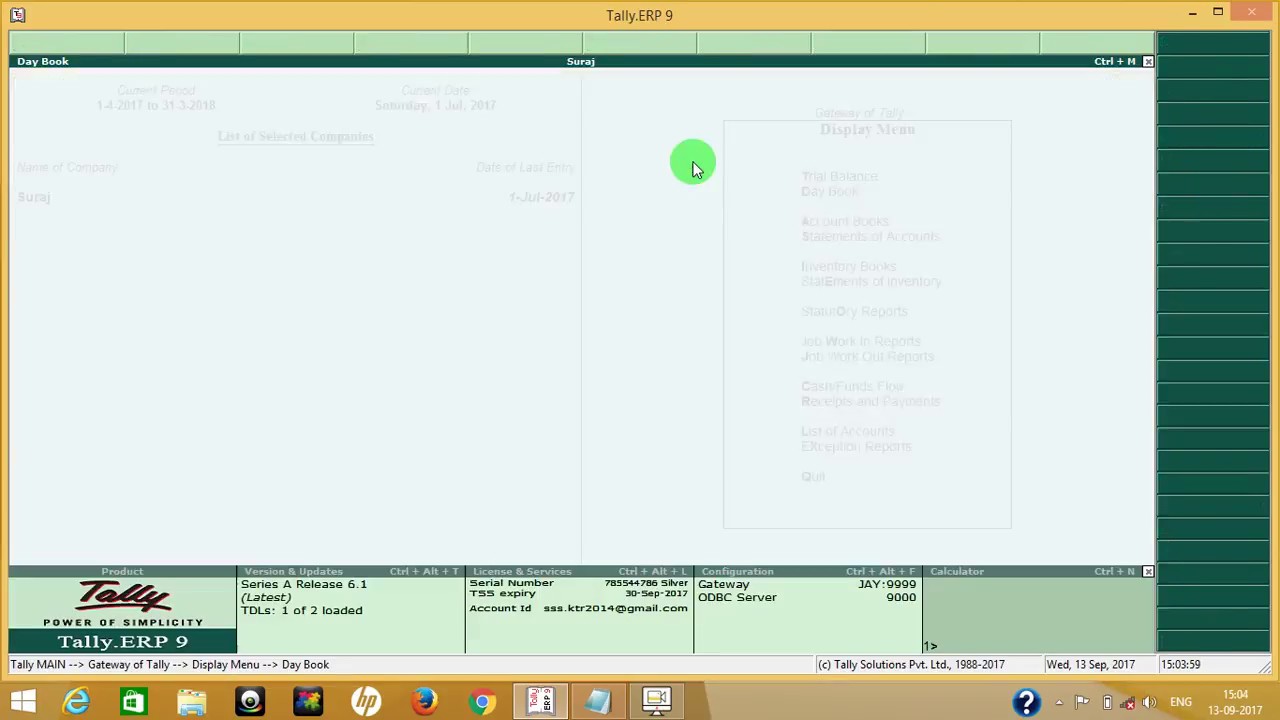Screen dimensions: 1280x720
Task: Click the Serial Number value 785544786 Silver
Action: (646, 583)
